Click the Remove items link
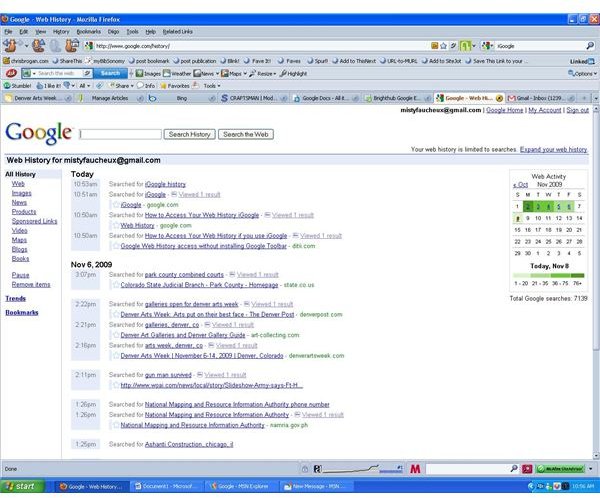This screenshot has height=498, width=600. coord(31,284)
